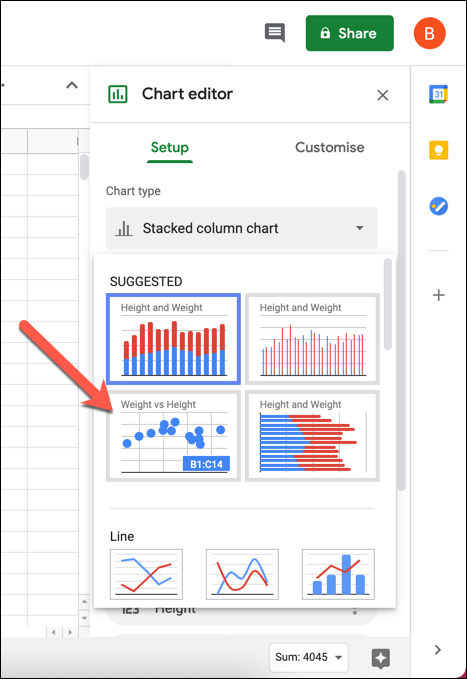This screenshot has height=679, width=467.
Task: Open the account avatar labeled B
Action: pyautogui.click(x=429, y=33)
